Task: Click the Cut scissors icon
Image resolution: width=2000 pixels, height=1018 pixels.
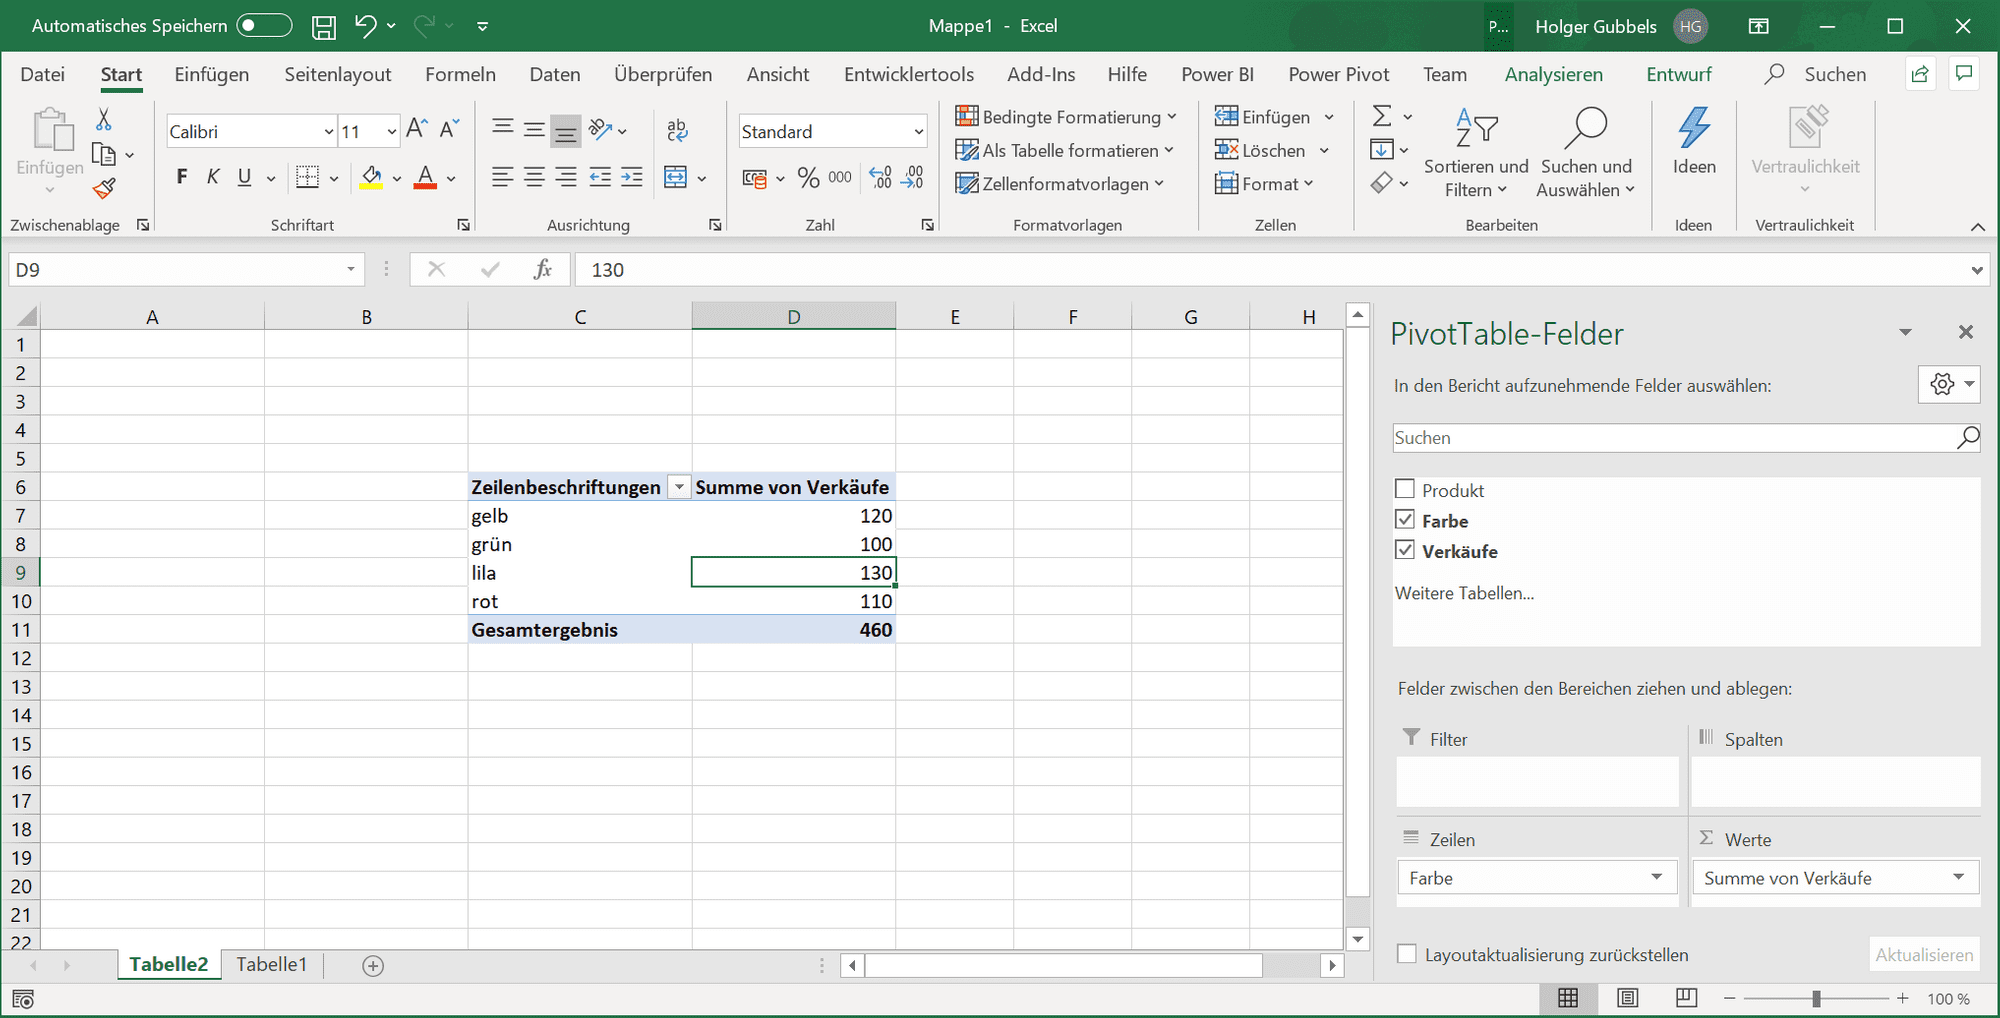Action: click(x=104, y=120)
